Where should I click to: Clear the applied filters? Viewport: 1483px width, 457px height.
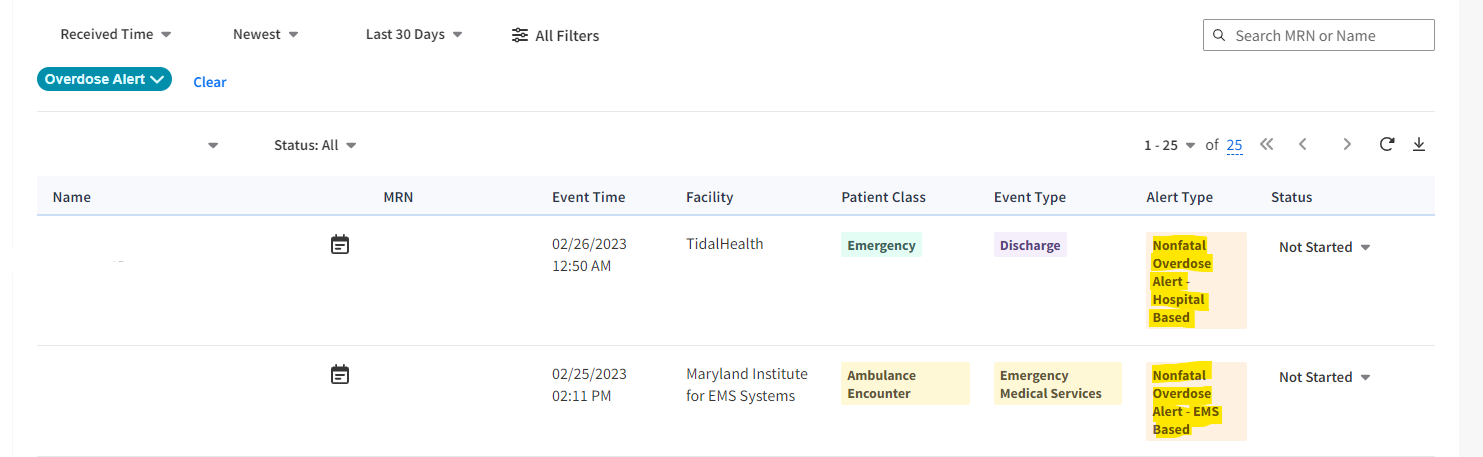pos(210,82)
